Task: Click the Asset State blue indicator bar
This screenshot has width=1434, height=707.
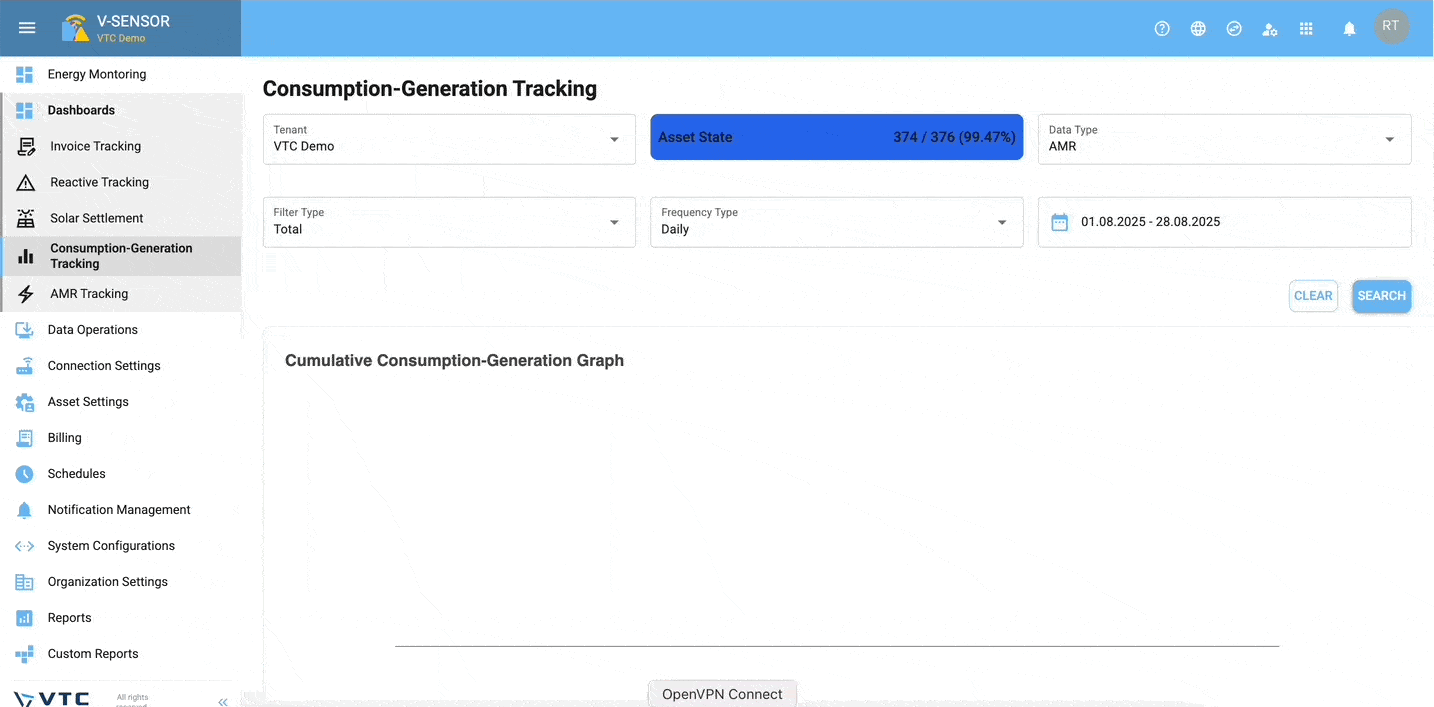Action: [836, 137]
